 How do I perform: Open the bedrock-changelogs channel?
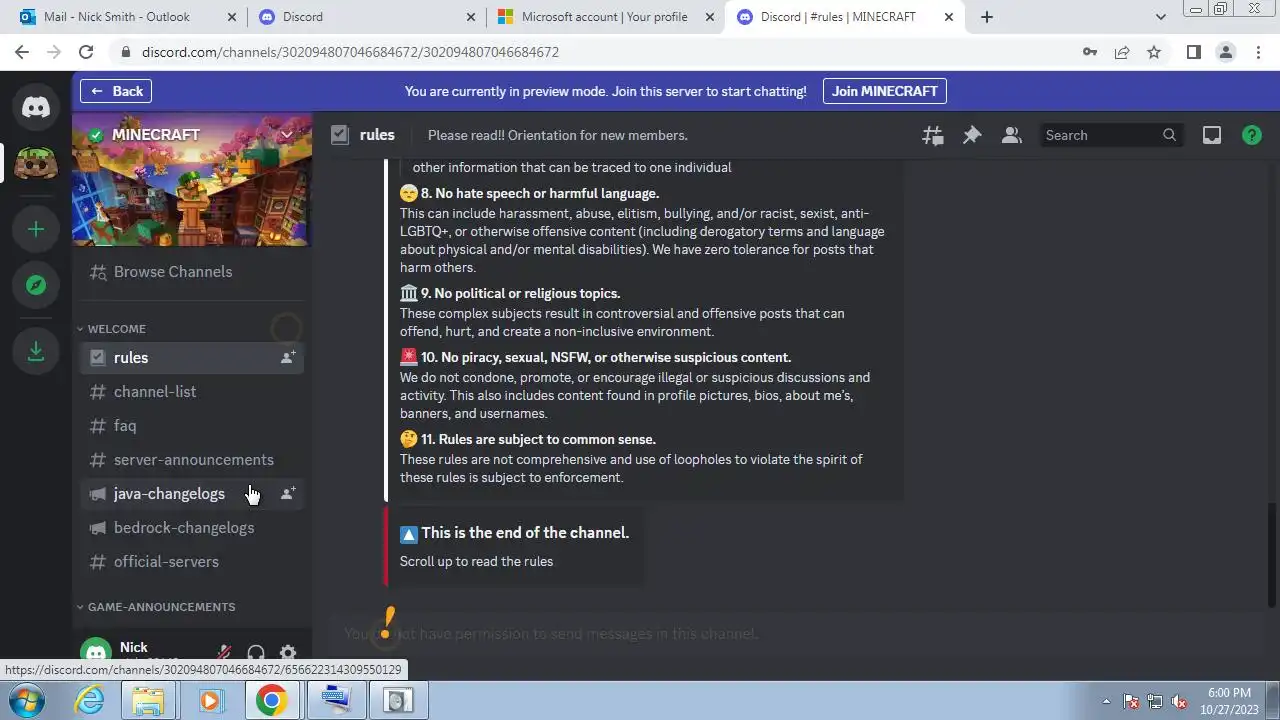pos(192,527)
